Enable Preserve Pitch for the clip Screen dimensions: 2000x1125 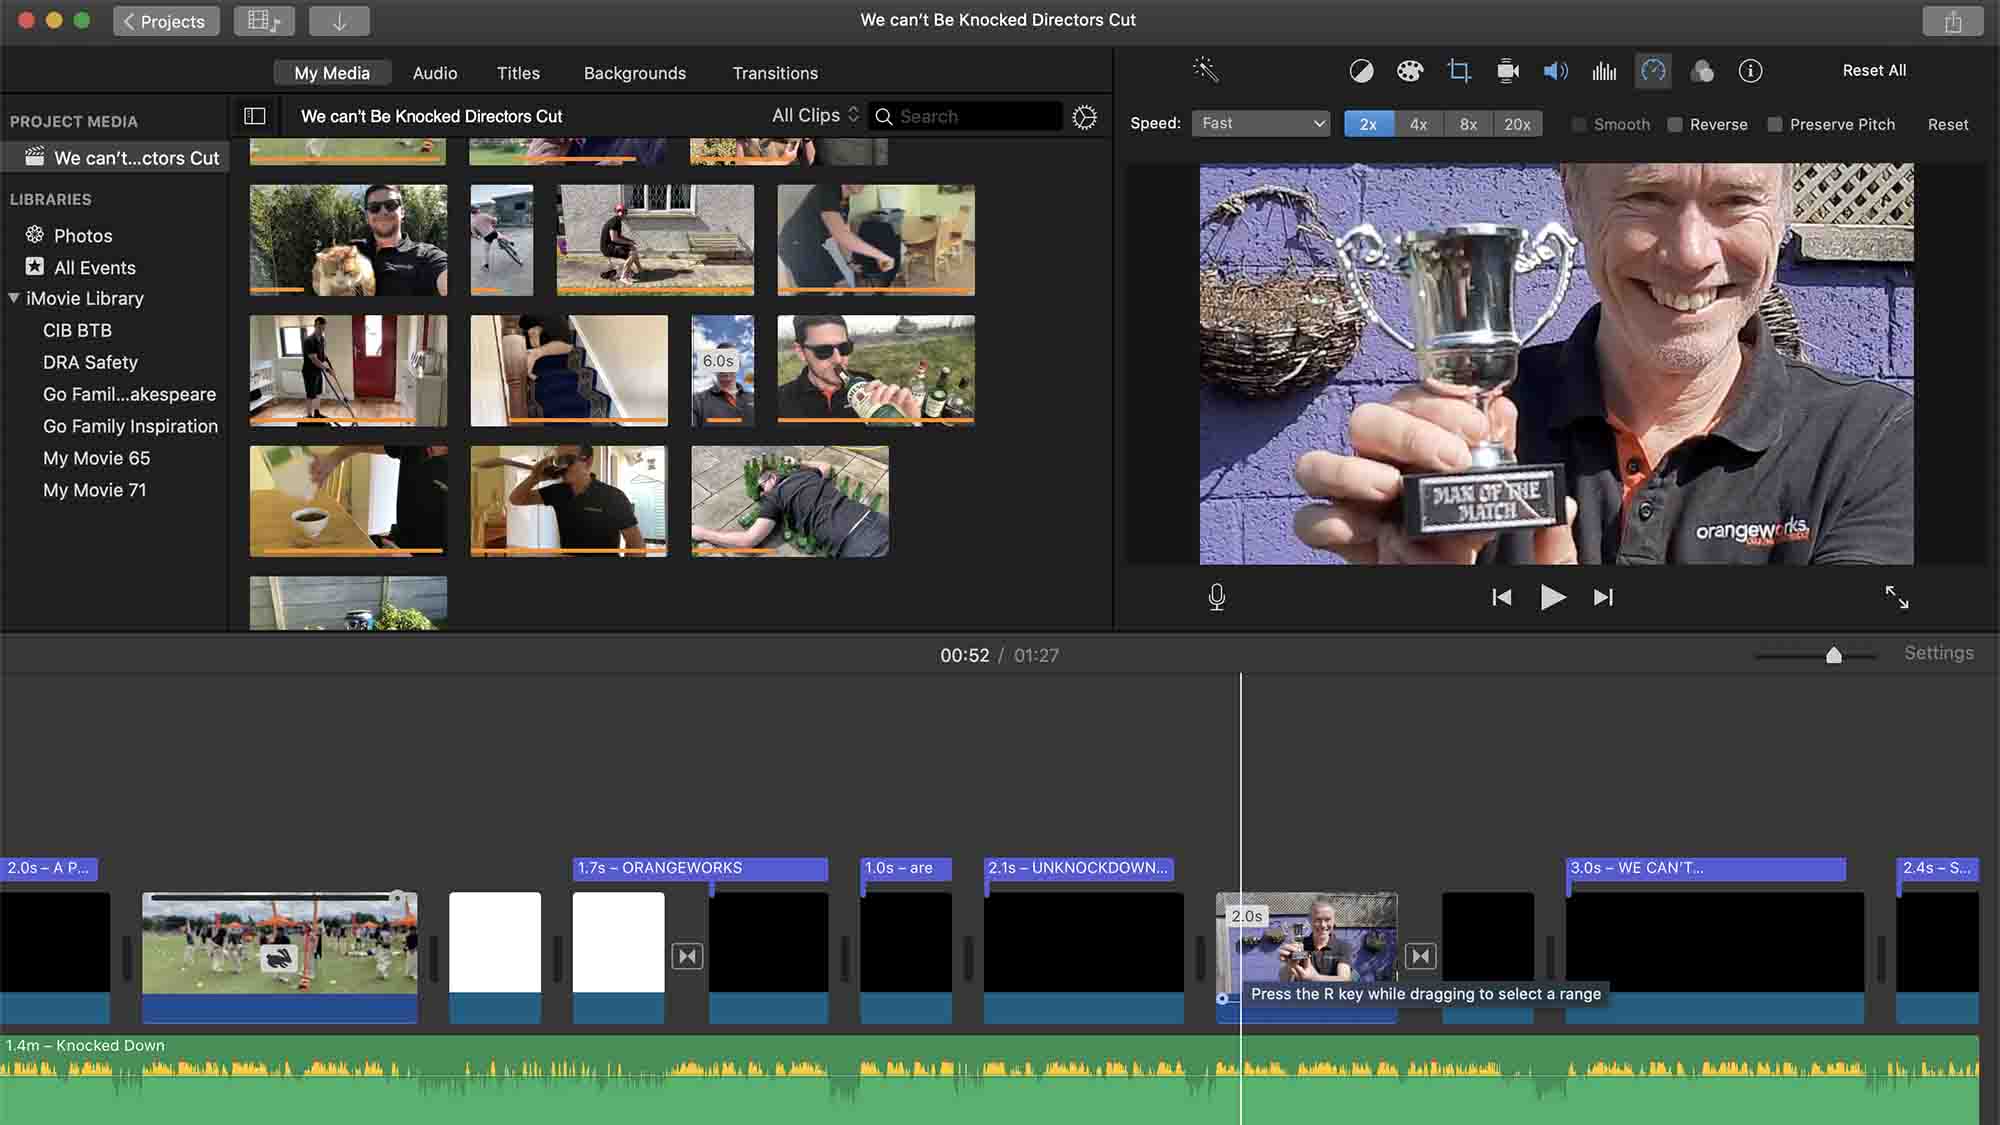tap(1776, 124)
